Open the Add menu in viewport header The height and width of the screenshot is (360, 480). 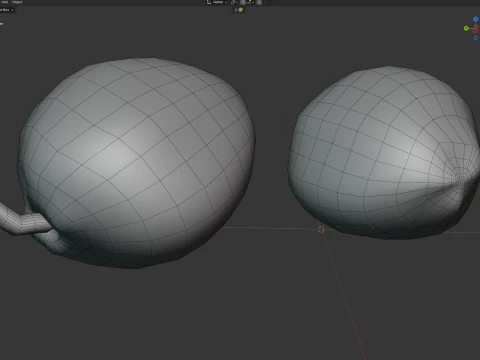pyautogui.click(x=5, y=2)
